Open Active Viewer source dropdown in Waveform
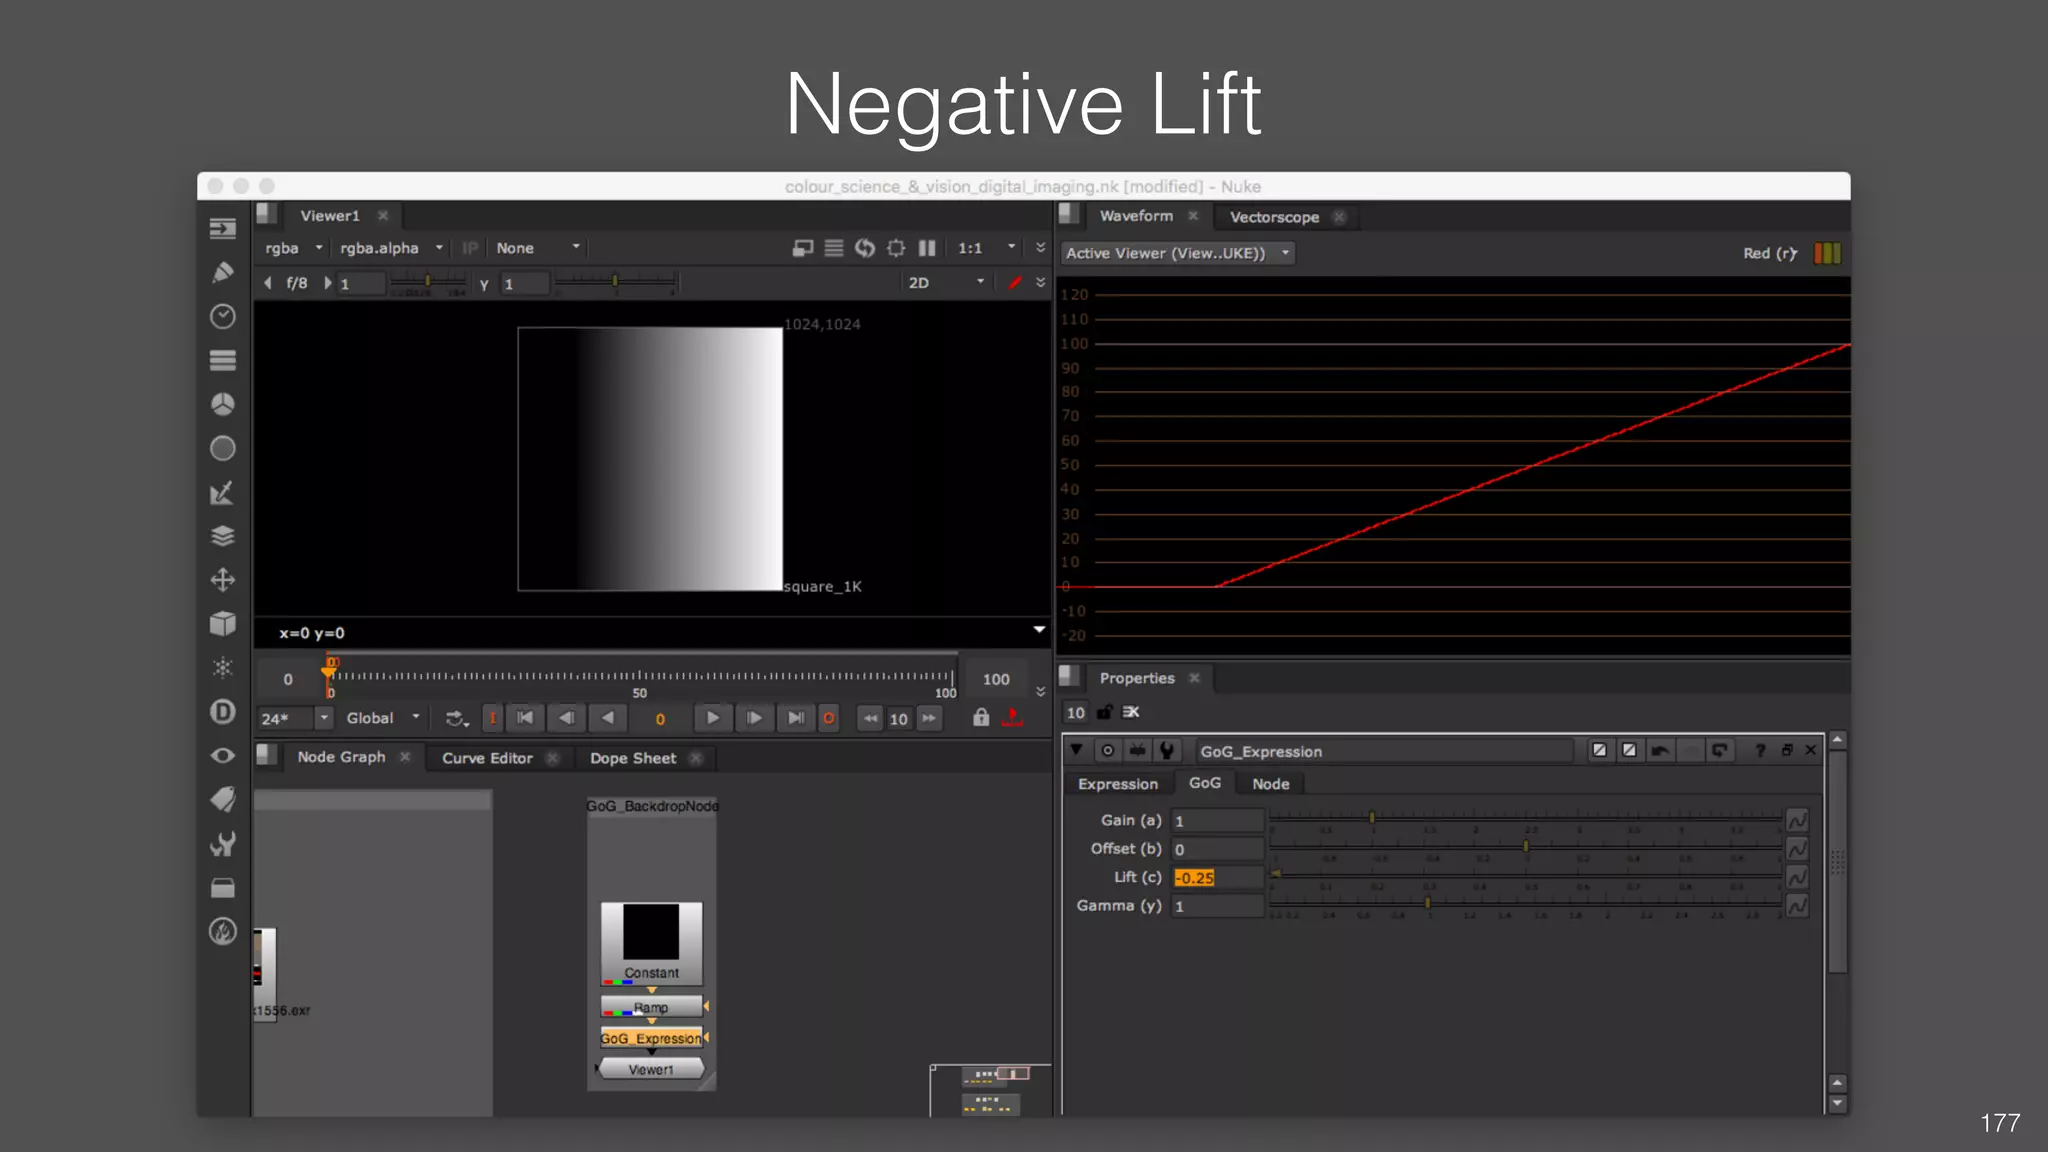The image size is (2048, 1152). point(1178,253)
